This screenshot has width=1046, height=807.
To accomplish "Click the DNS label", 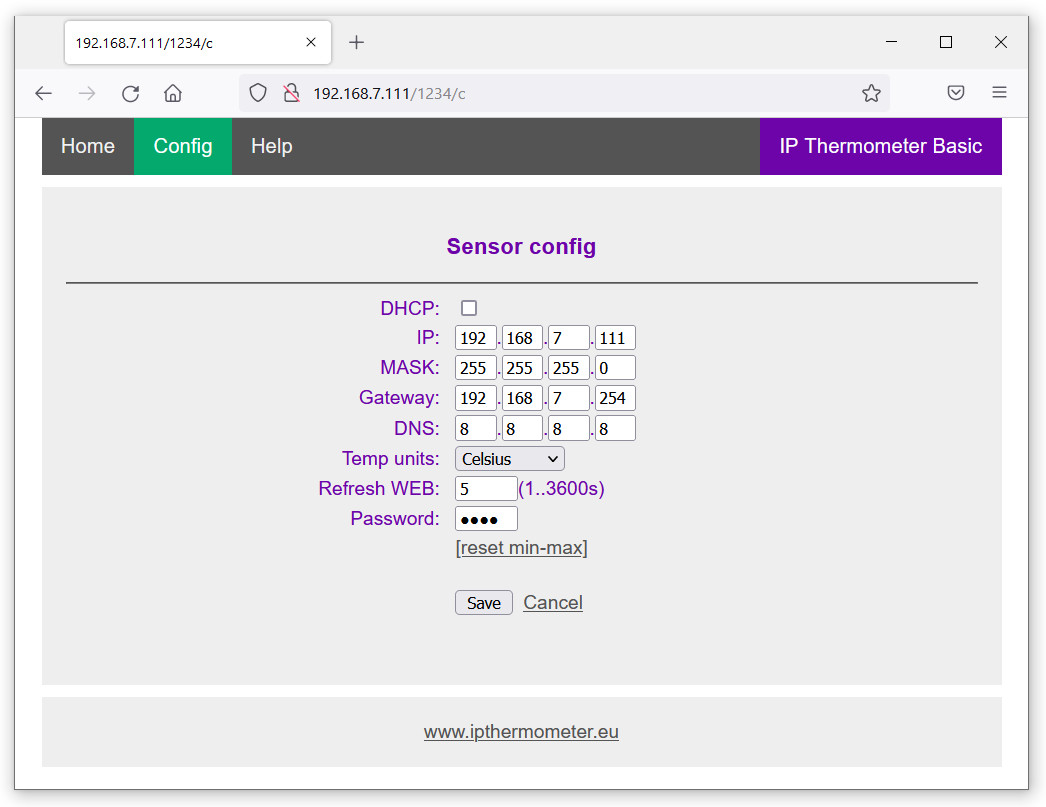I will pyautogui.click(x=416, y=428).
